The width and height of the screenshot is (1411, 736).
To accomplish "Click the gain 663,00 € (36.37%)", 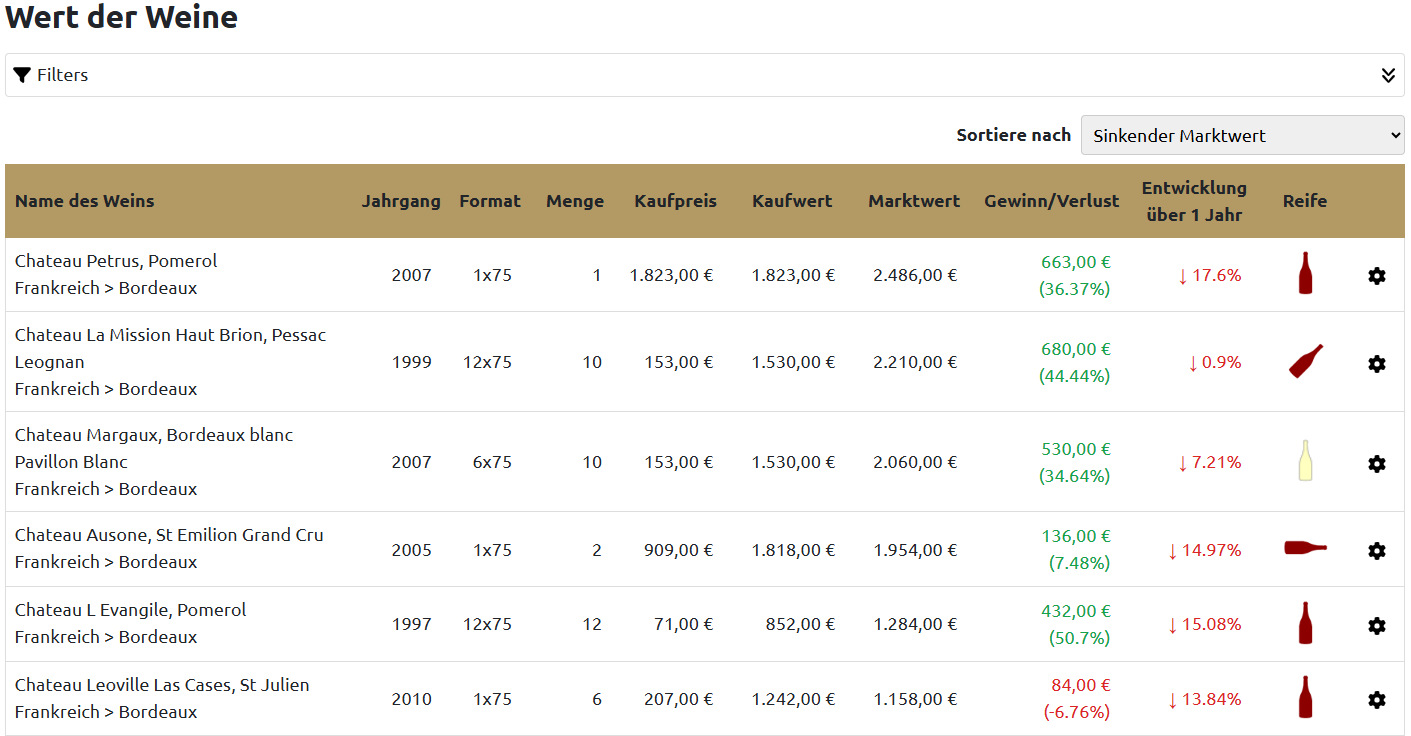I will click(x=1075, y=275).
